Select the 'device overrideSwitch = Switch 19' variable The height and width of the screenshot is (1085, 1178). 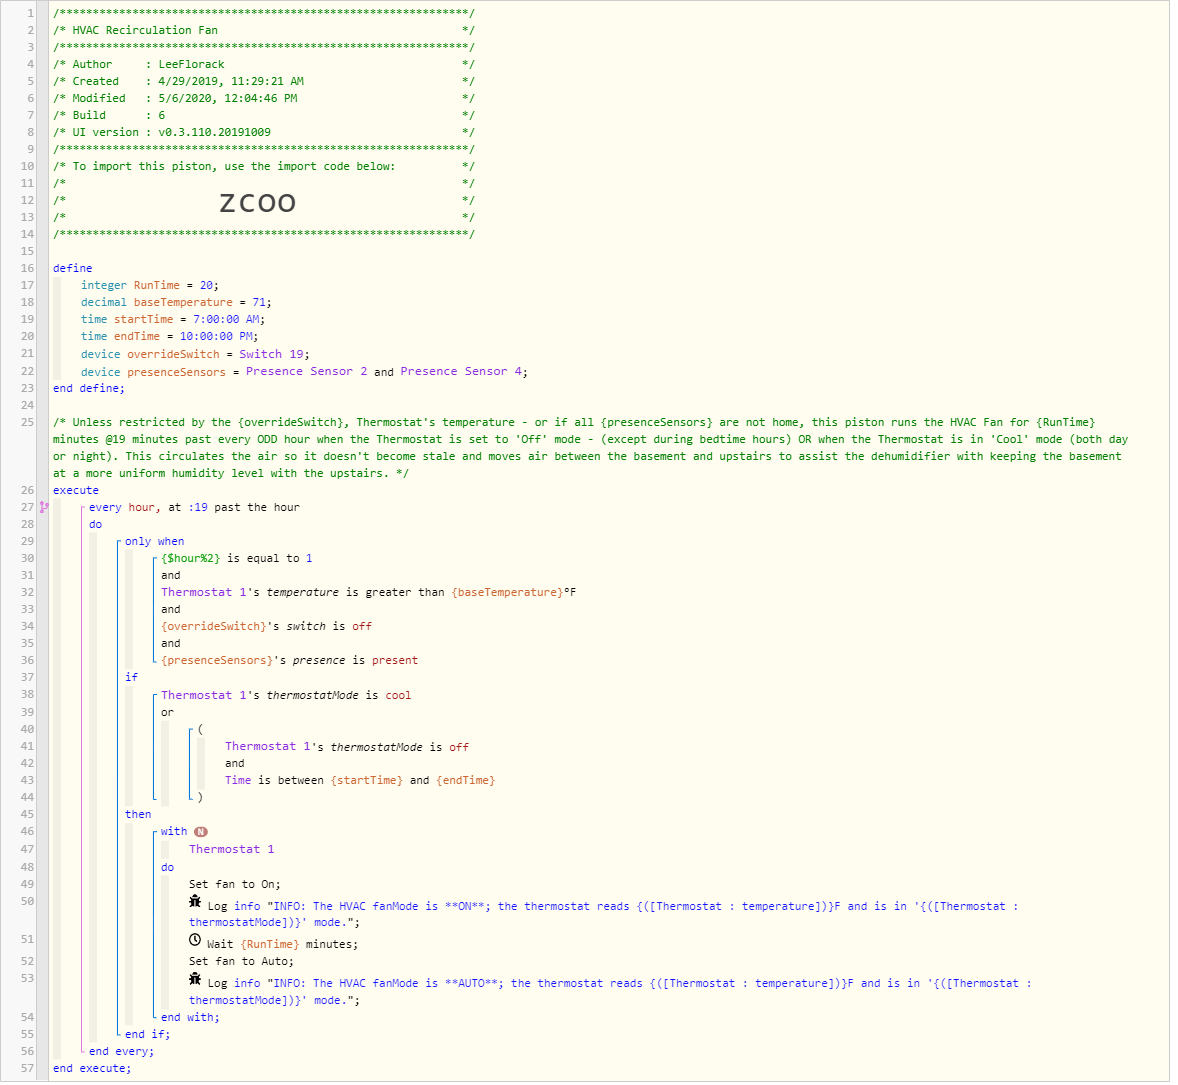(x=195, y=355)
